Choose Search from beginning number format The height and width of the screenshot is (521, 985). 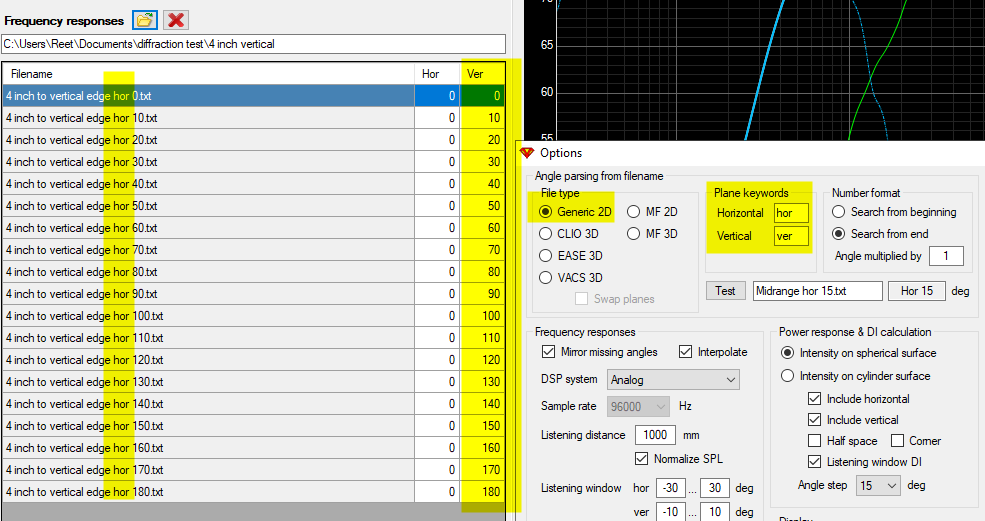(x=838, y=212)
